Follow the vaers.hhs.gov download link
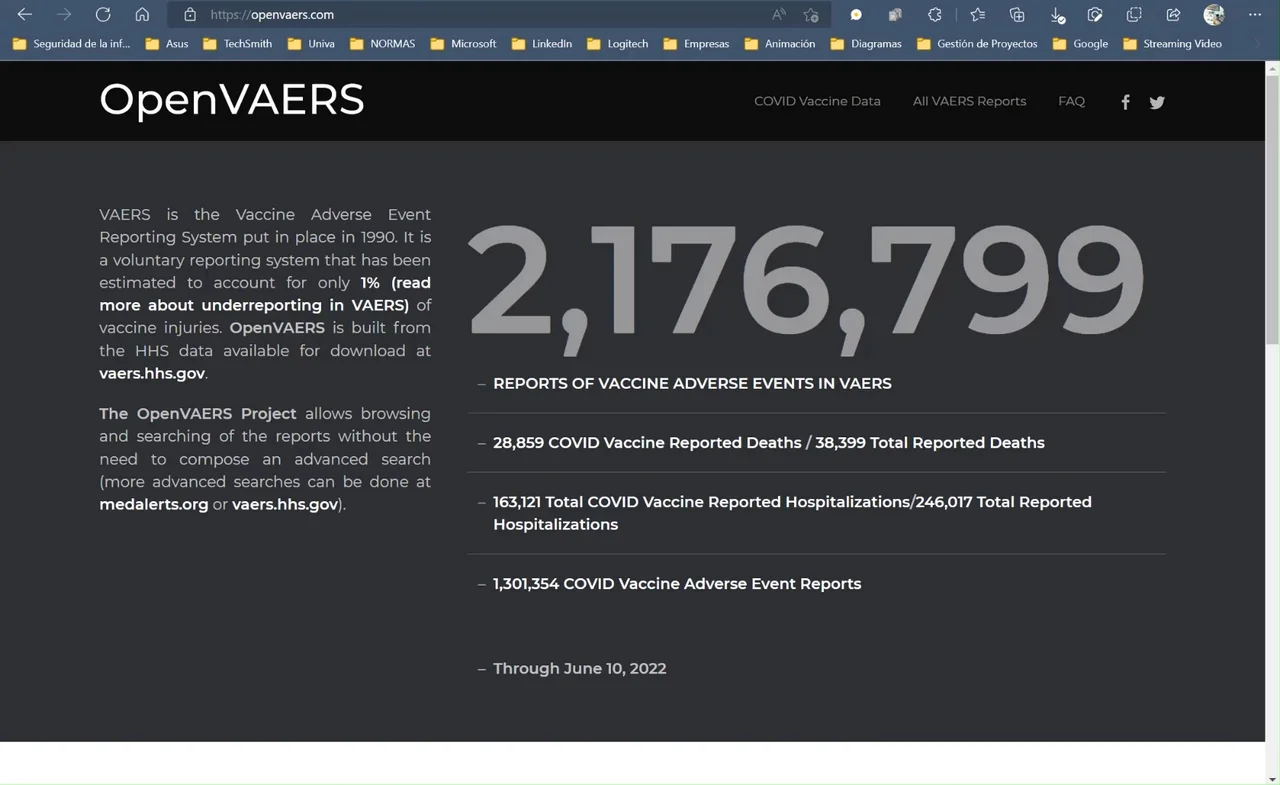The width and height of the screenshot is (1280, 785). tap(152, 373)
